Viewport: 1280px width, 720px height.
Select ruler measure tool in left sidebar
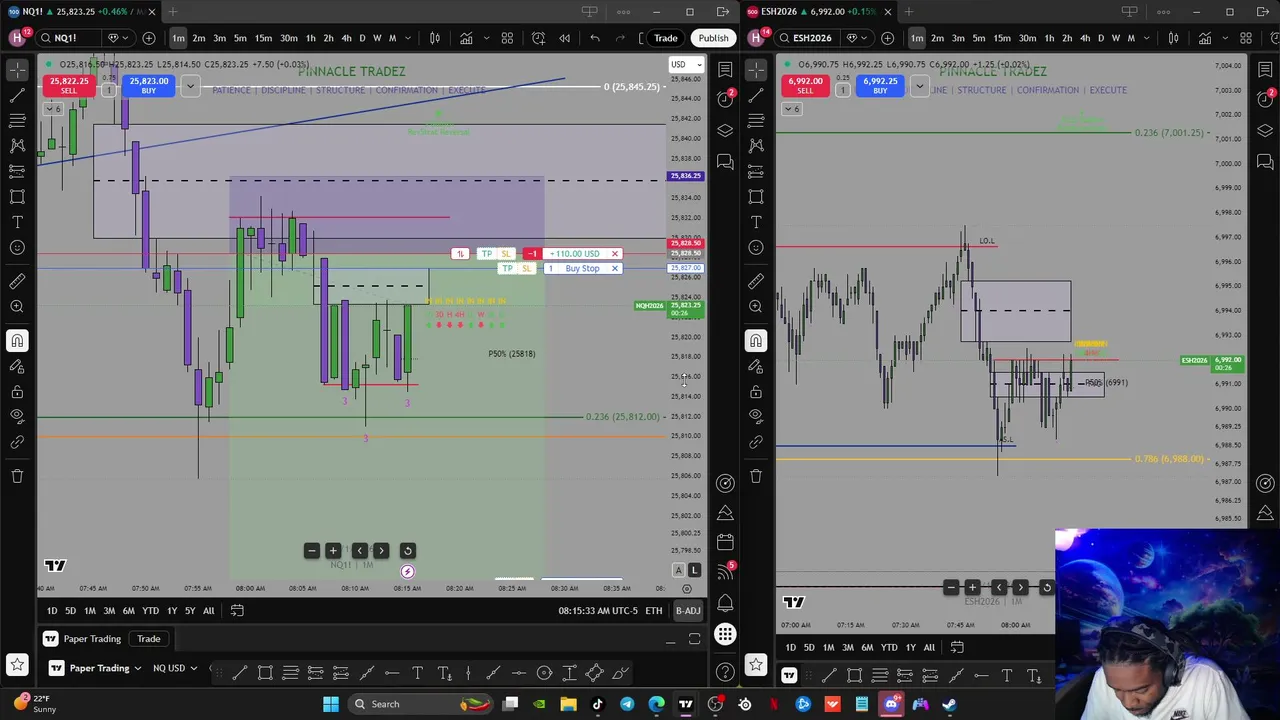point(17,281)
